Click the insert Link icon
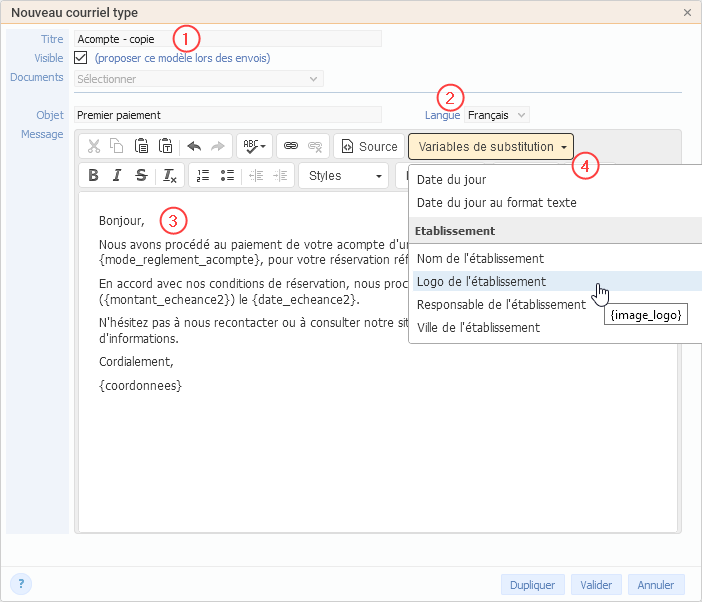This screenshot has height=602, width=702. coord(291,146)
